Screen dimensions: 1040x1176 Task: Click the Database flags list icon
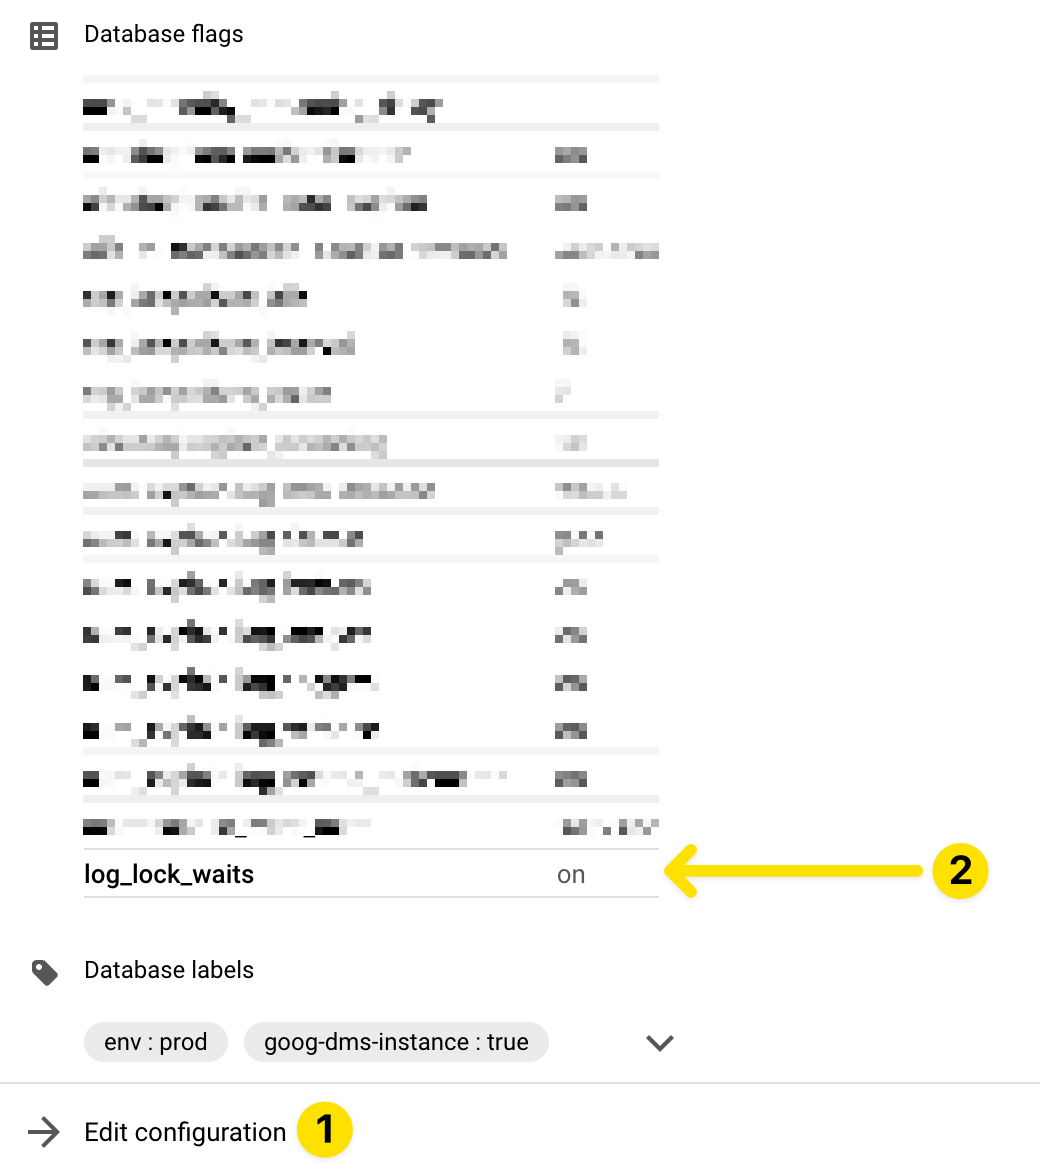[44, 35]
